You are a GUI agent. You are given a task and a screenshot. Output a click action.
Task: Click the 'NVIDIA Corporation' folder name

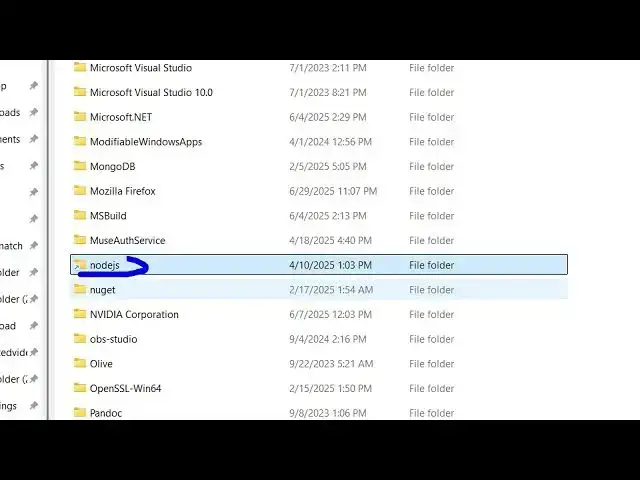[134, 314]
